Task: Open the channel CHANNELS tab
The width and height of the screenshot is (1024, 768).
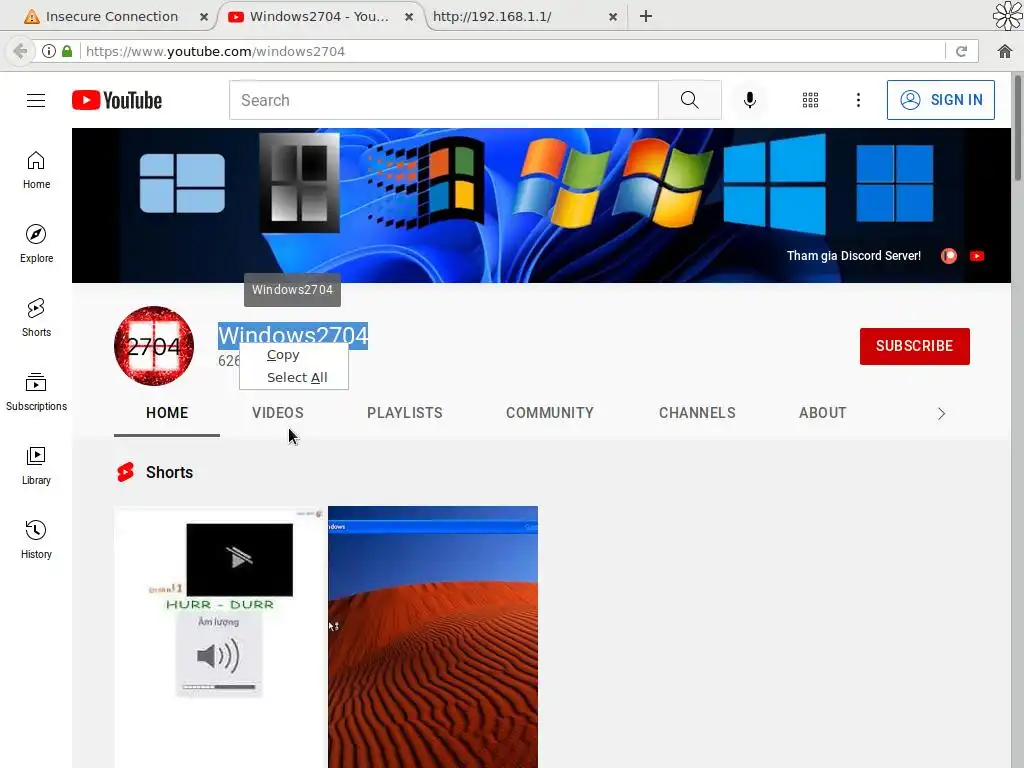Action: coord(697,413)
